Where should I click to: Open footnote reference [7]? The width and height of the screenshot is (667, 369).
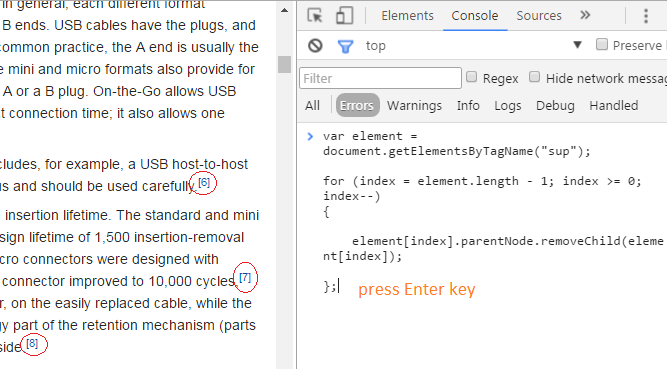pyautogui.click(x=245, y=277)
